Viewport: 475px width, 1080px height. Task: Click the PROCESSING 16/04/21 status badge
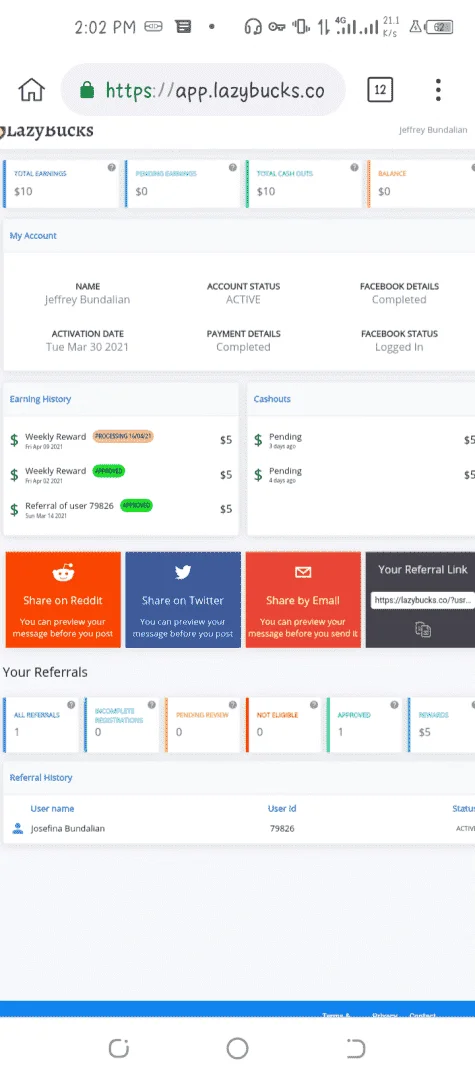pyautogui.click(x=123, y=437)
